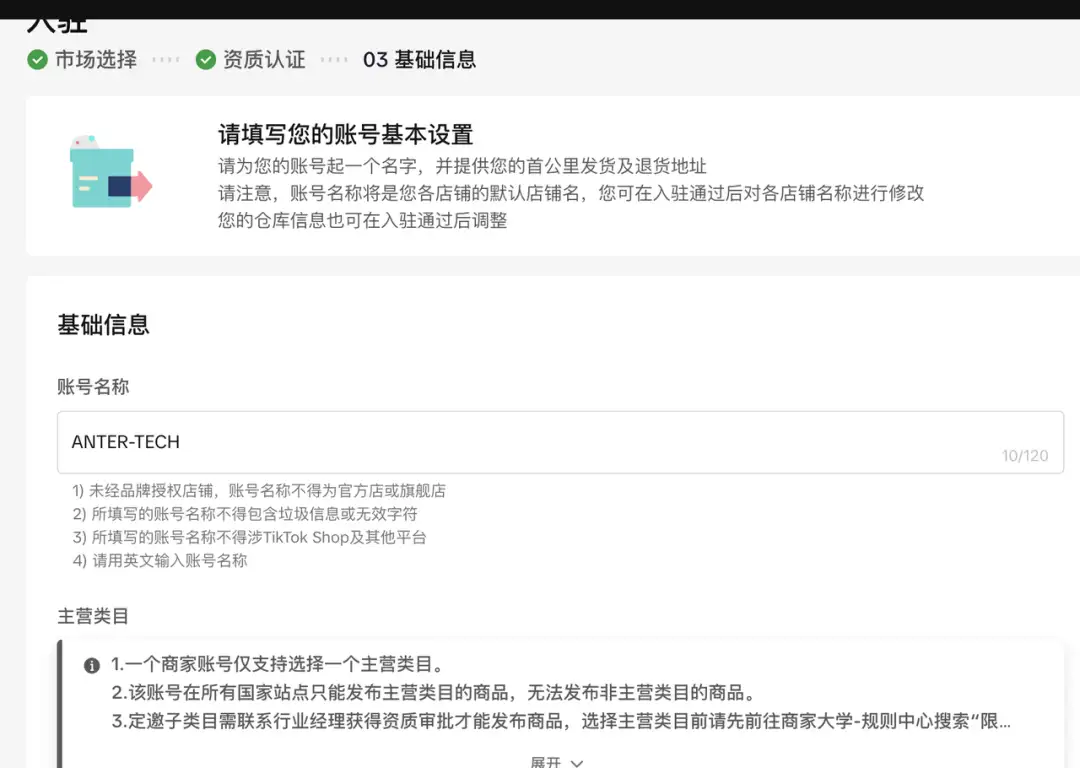The height and width of the screenshot is (768, 1080).
Task: Click the dotted separator after 资质认证
Action: pos(334,60)
